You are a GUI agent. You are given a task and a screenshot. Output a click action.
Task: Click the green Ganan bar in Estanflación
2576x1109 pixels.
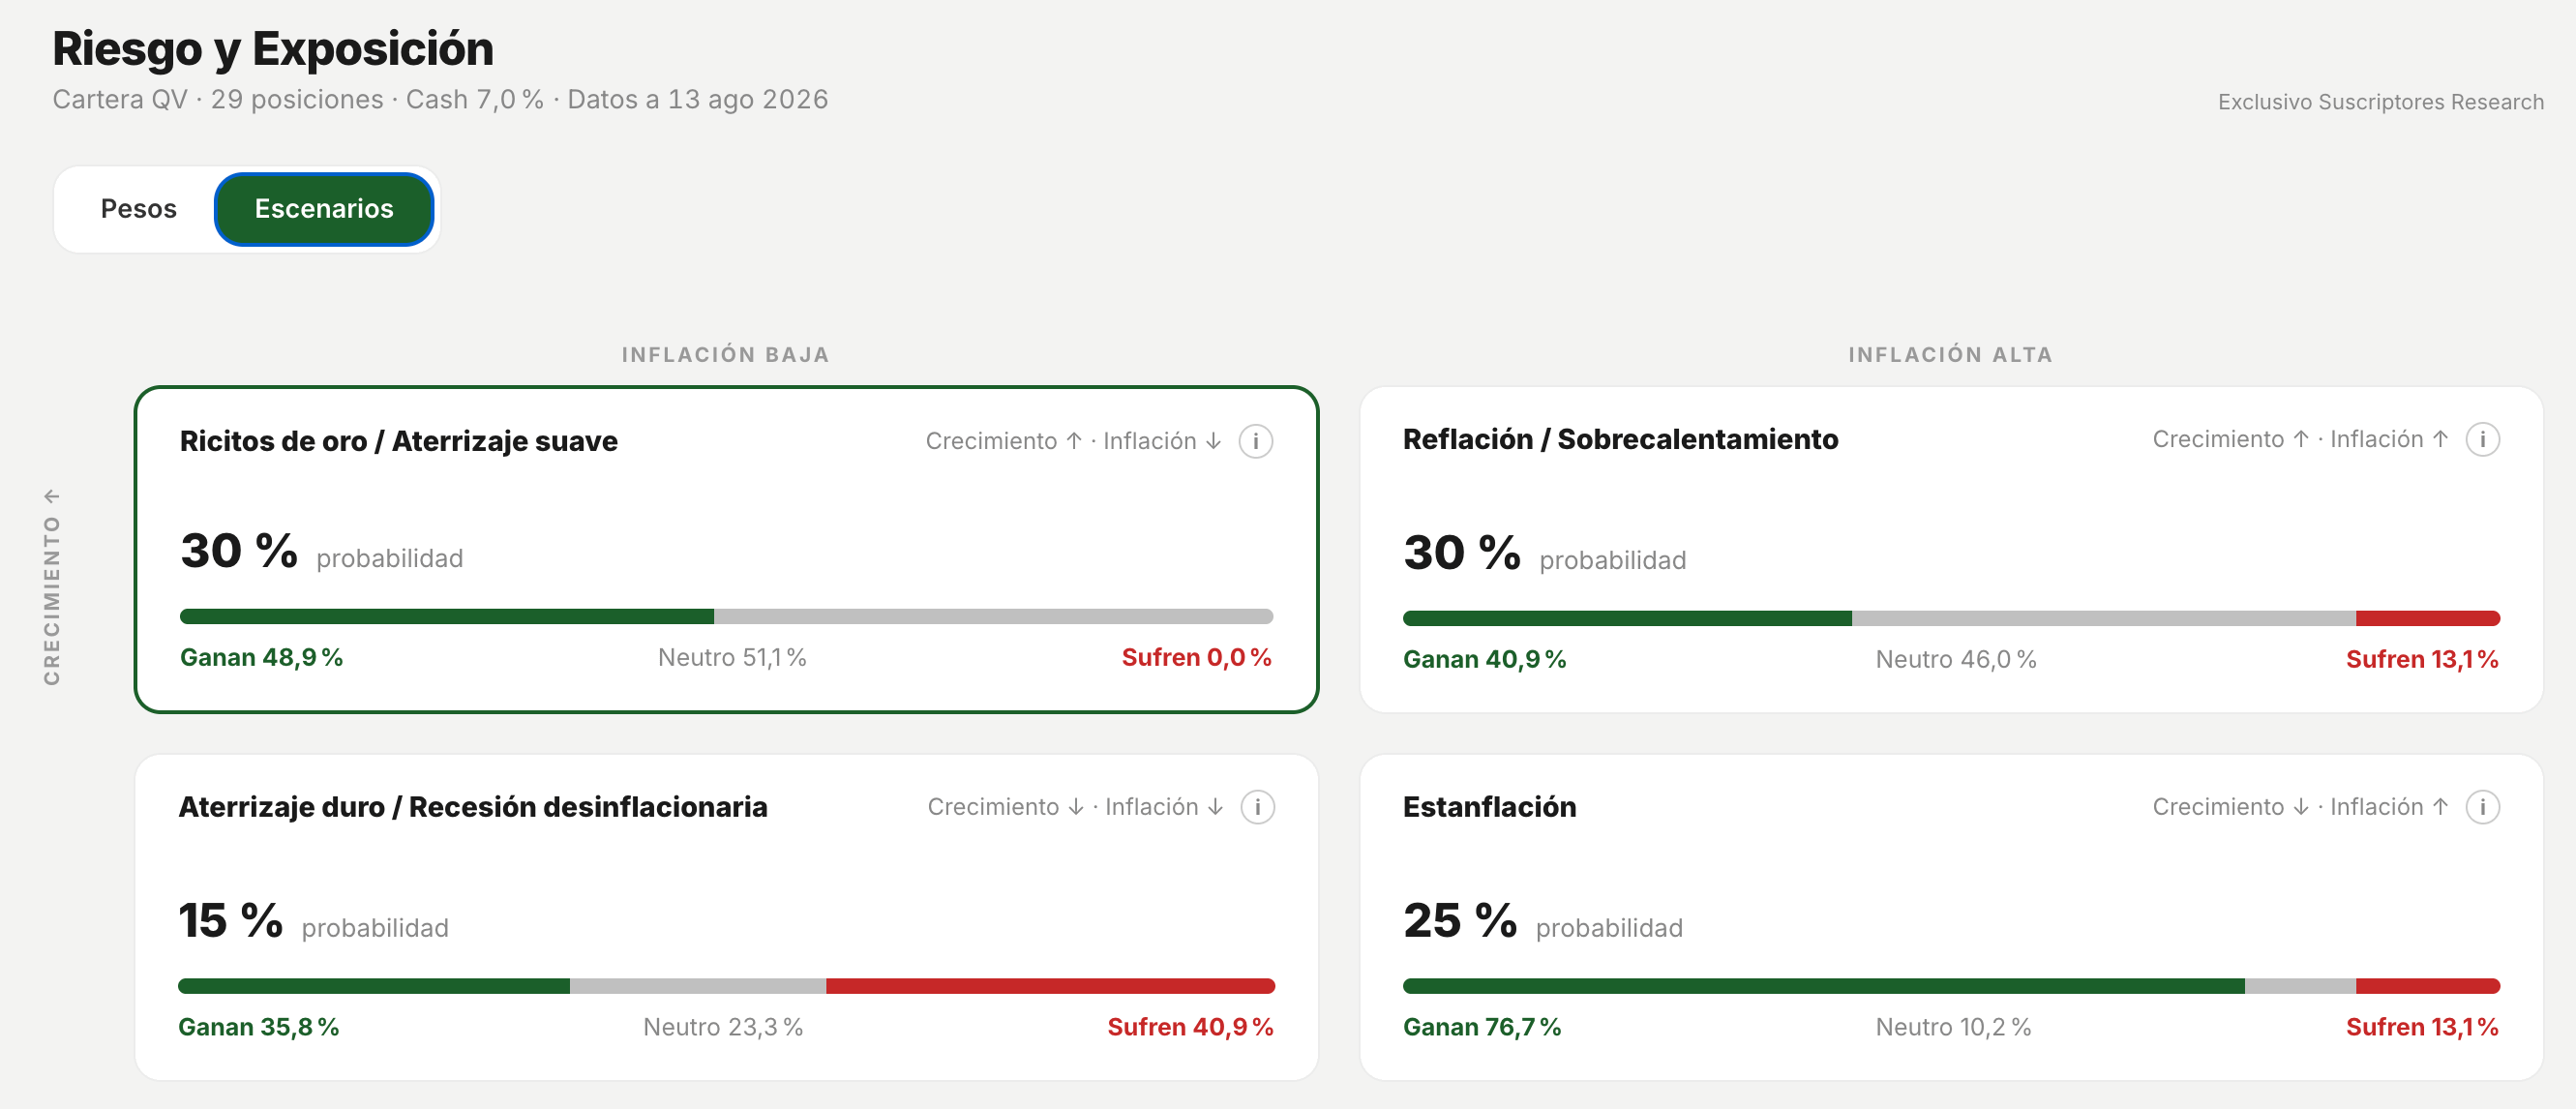(1823, 986)
